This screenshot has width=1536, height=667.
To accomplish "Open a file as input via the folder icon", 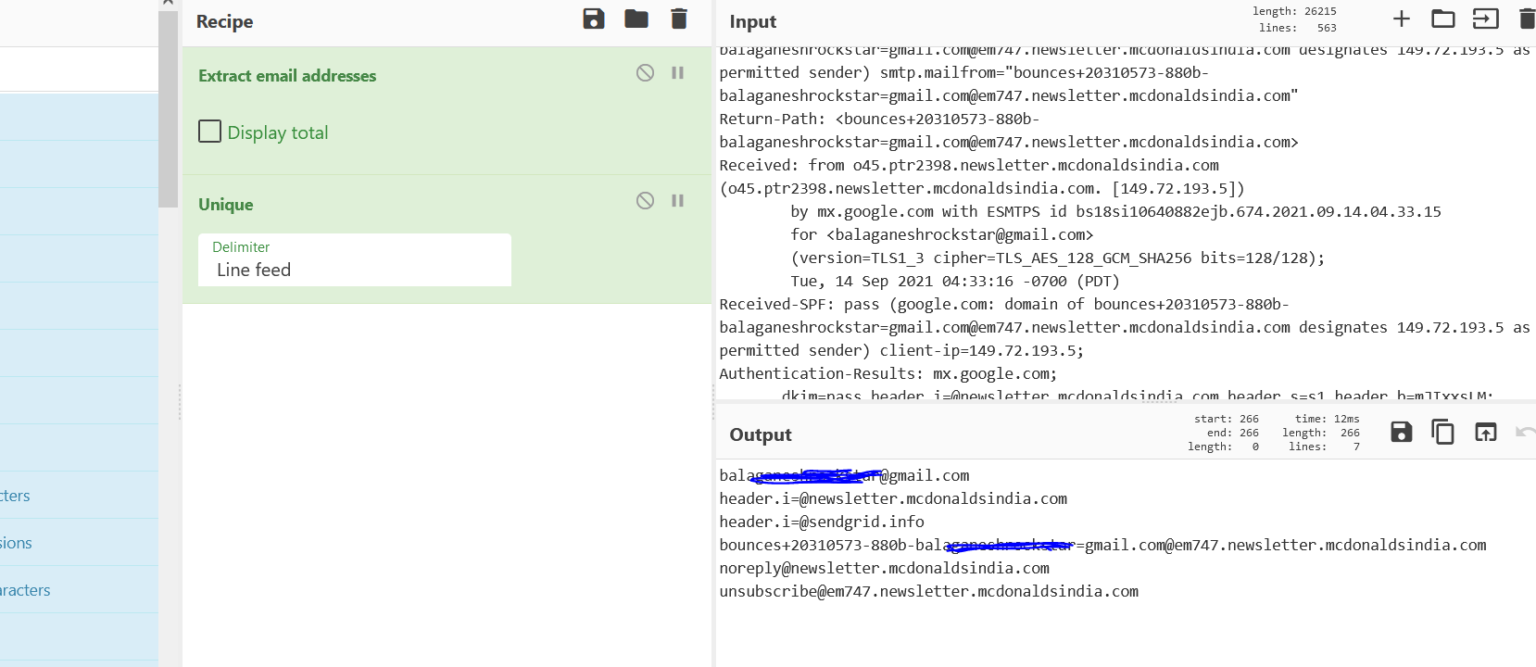I will (x=1443, y=19).
